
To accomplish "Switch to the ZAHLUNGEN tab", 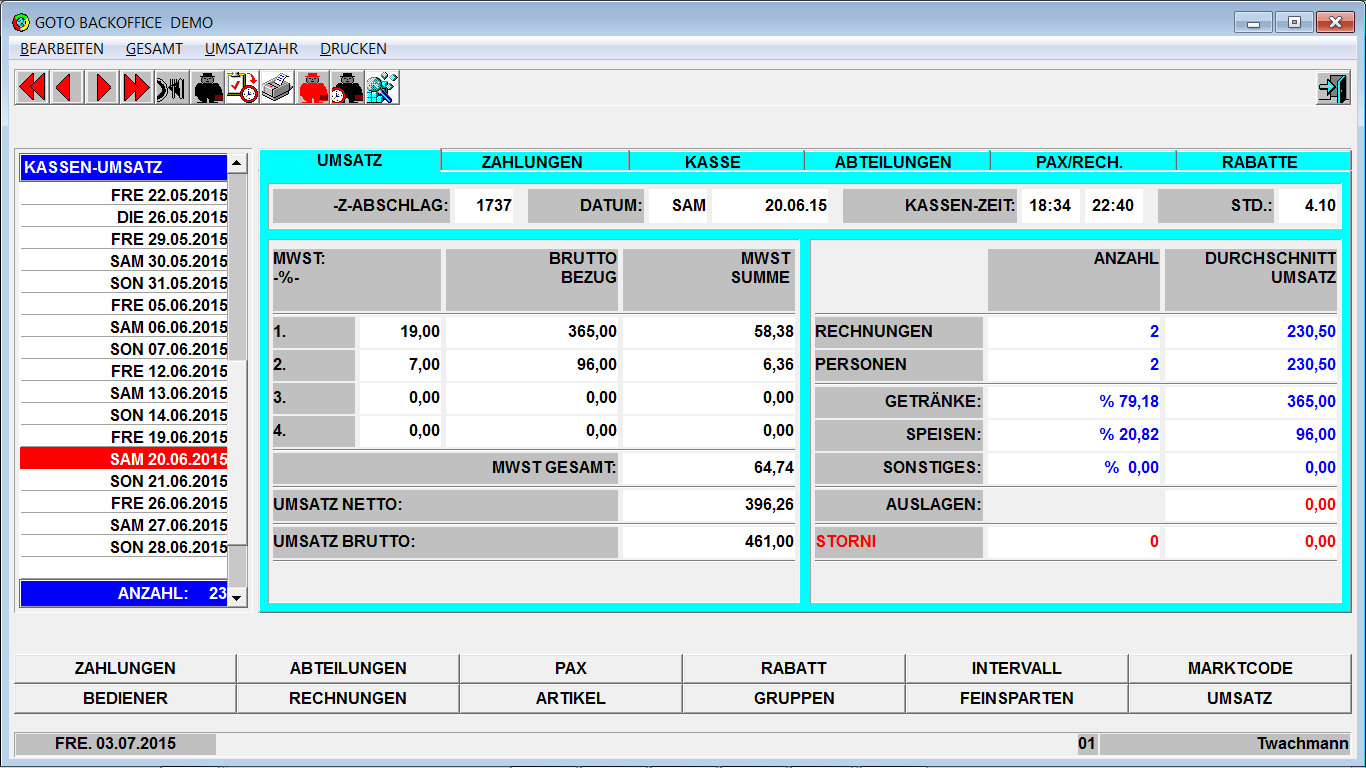I will [532, 162].
